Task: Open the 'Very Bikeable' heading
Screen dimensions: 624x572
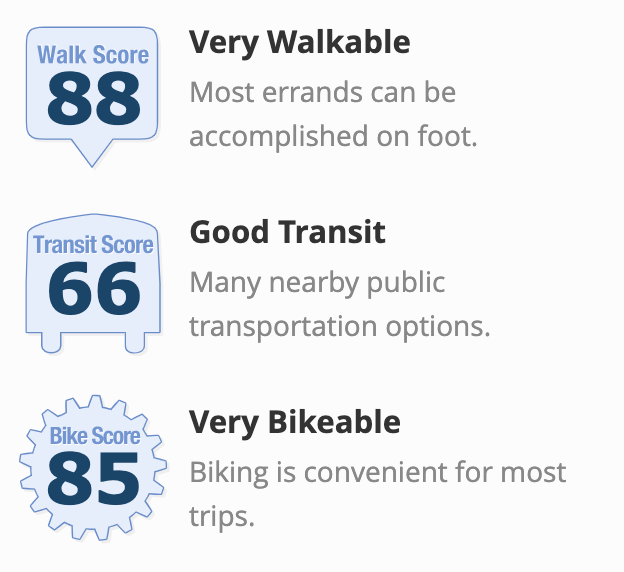Action: point(295,422)
